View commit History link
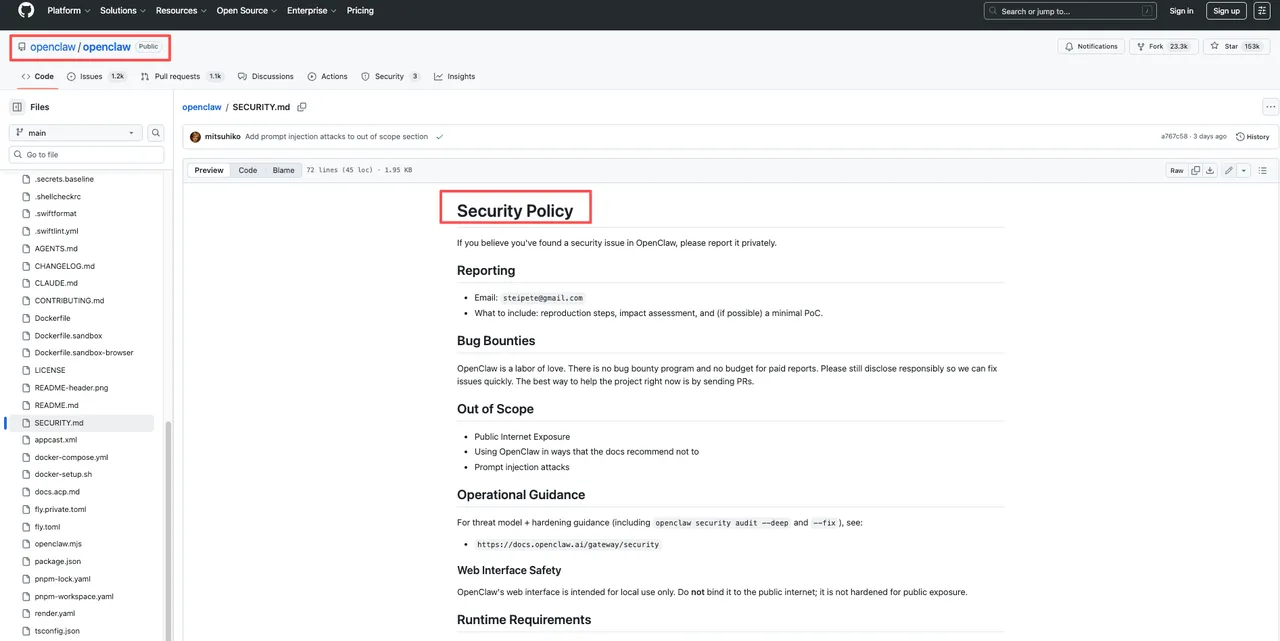Screen dimensions: 1280x641 pos(1252,137)
